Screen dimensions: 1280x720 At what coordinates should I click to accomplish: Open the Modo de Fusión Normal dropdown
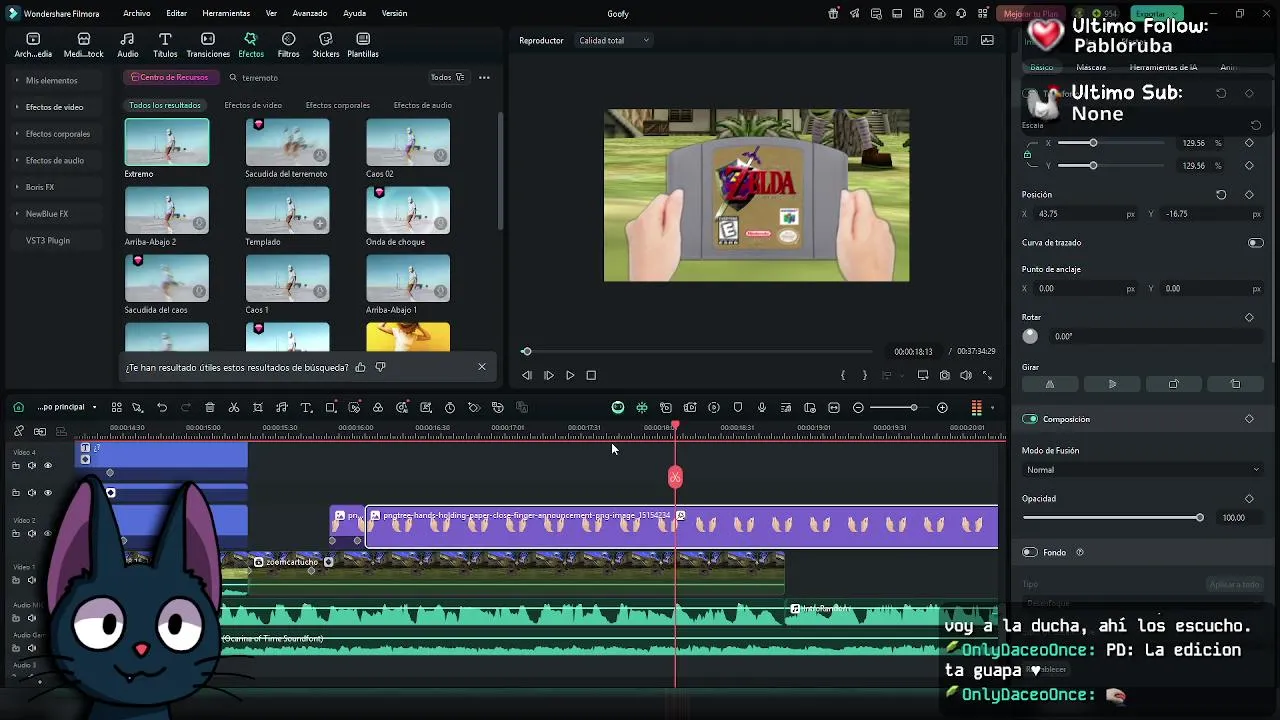(x=1142, y=470)
